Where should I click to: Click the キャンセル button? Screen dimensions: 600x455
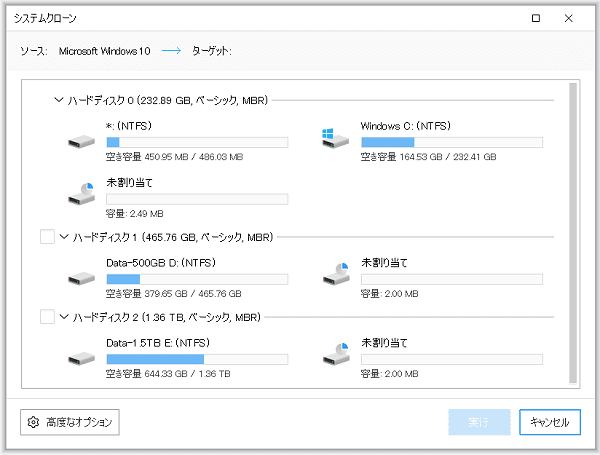549,422
